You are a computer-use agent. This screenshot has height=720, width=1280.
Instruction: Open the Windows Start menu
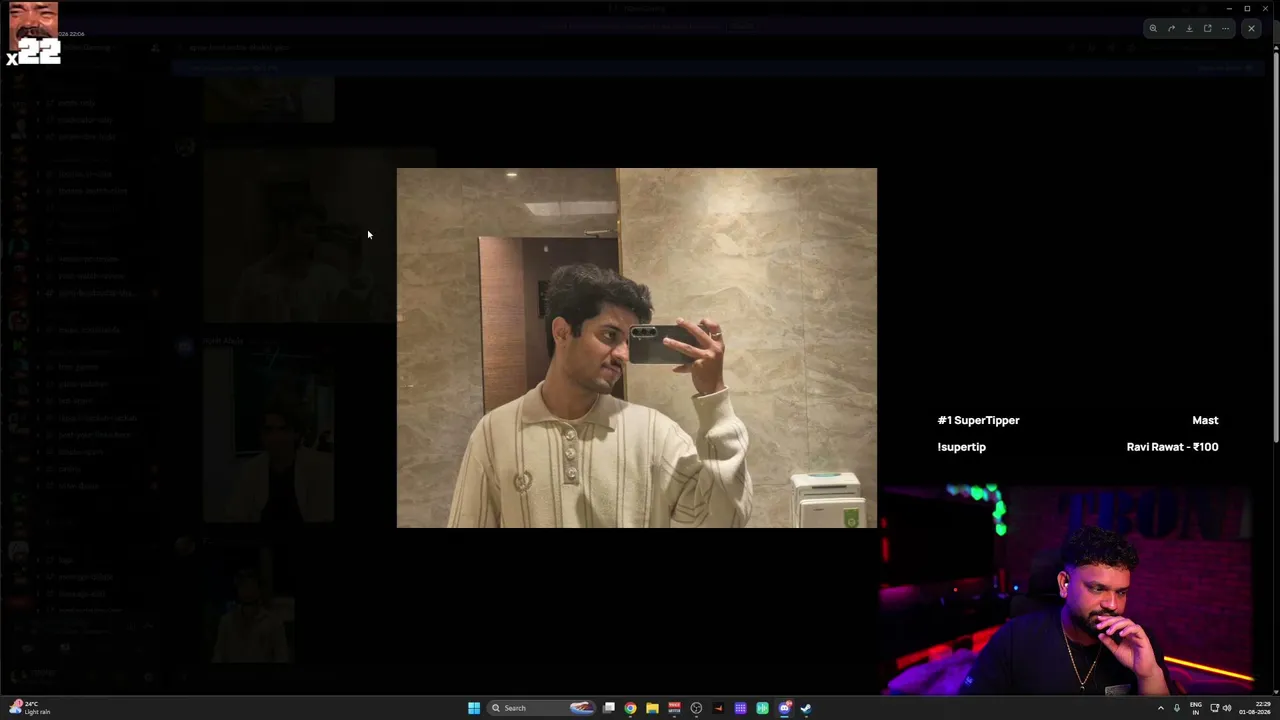click(x=474, y=708)
